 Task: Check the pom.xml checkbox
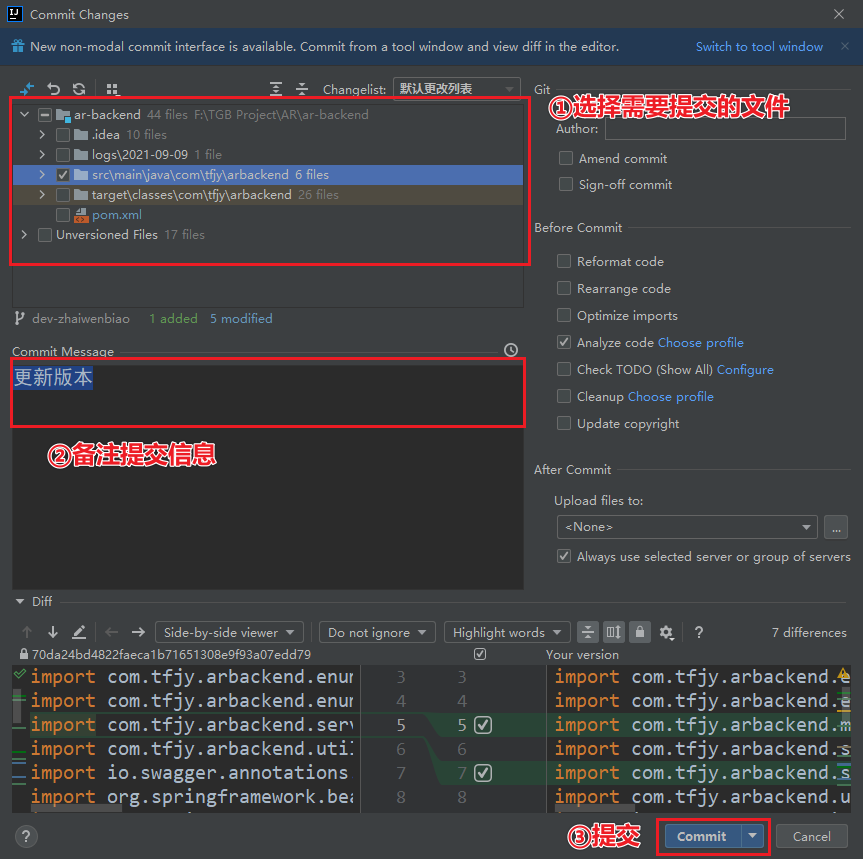[x=63, y=215]
